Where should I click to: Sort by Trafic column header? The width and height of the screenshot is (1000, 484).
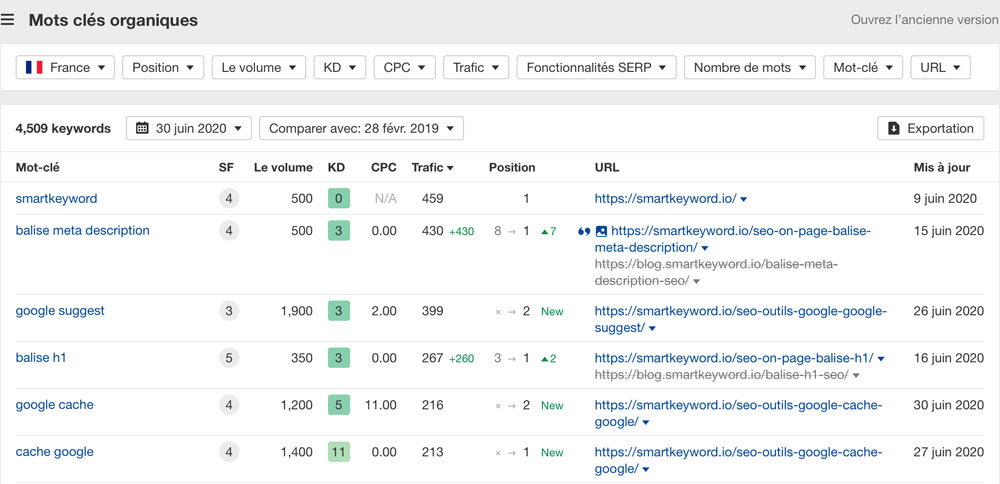pos(432,168)
